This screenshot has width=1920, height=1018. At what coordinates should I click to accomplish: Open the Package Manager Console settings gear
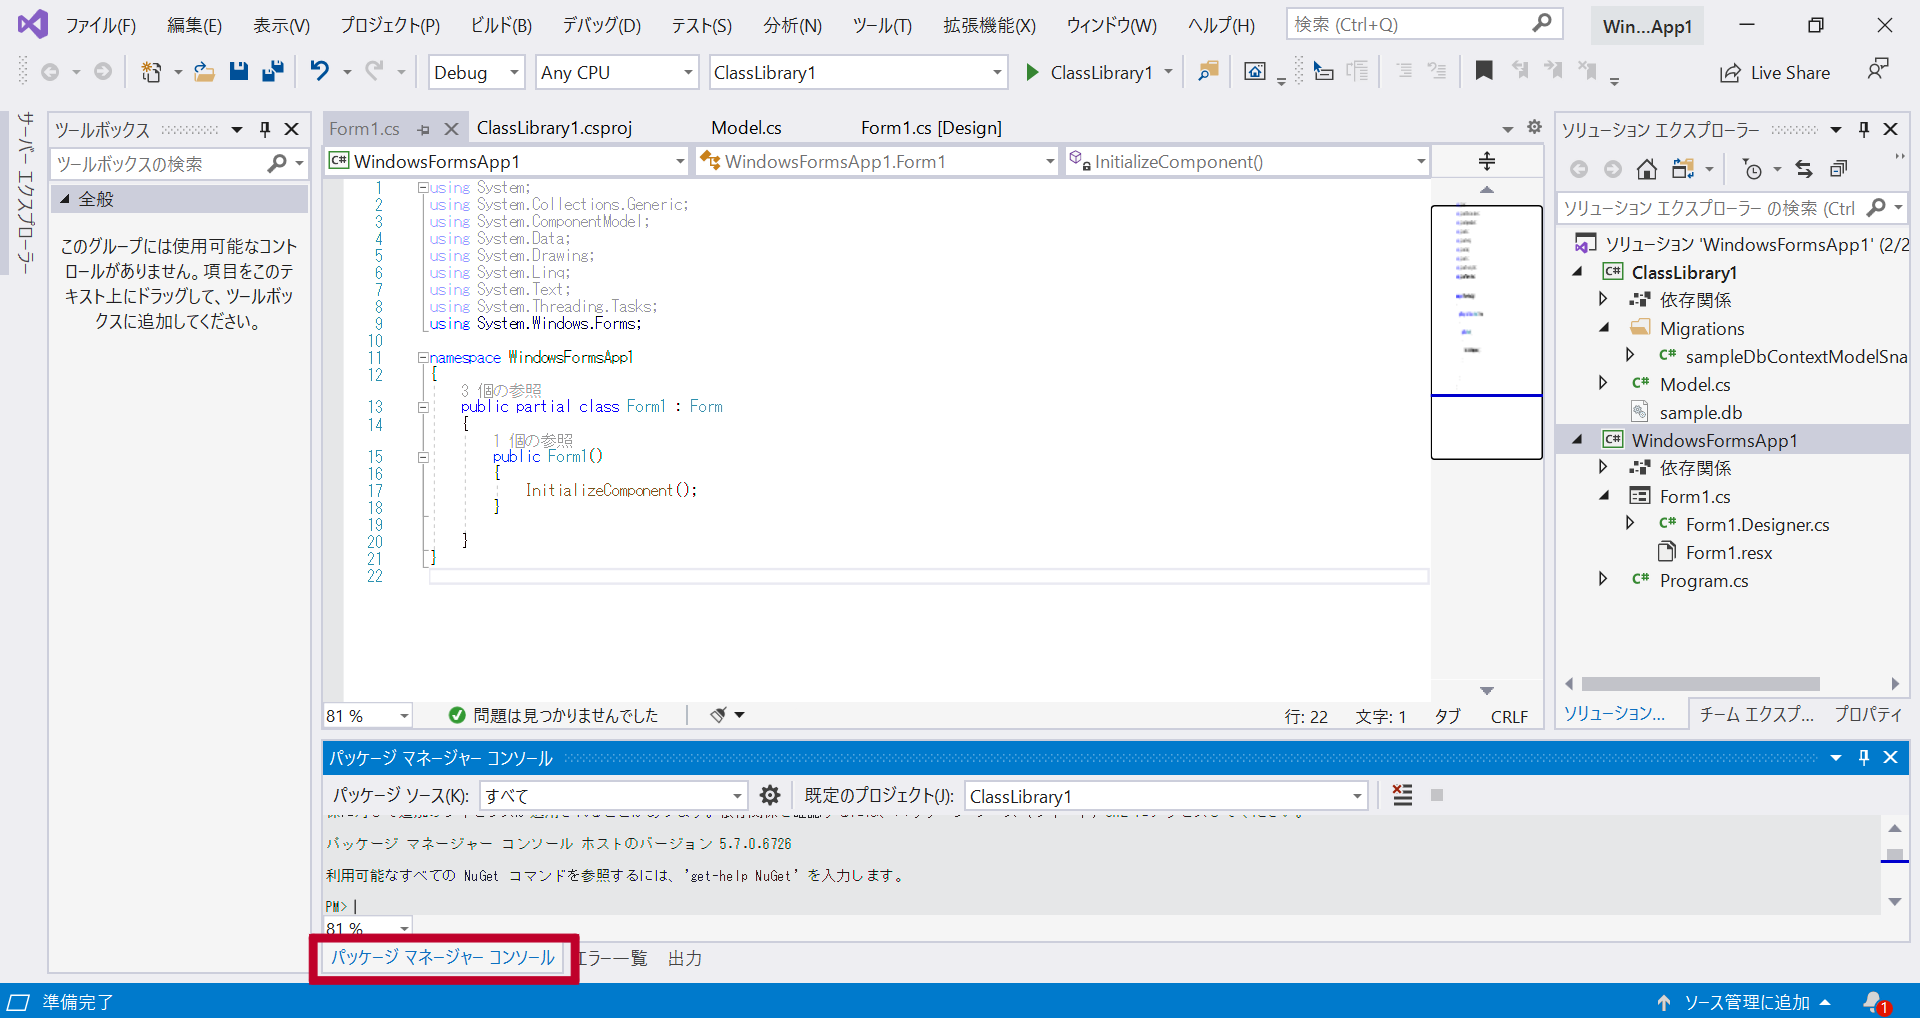click(769, 795)
